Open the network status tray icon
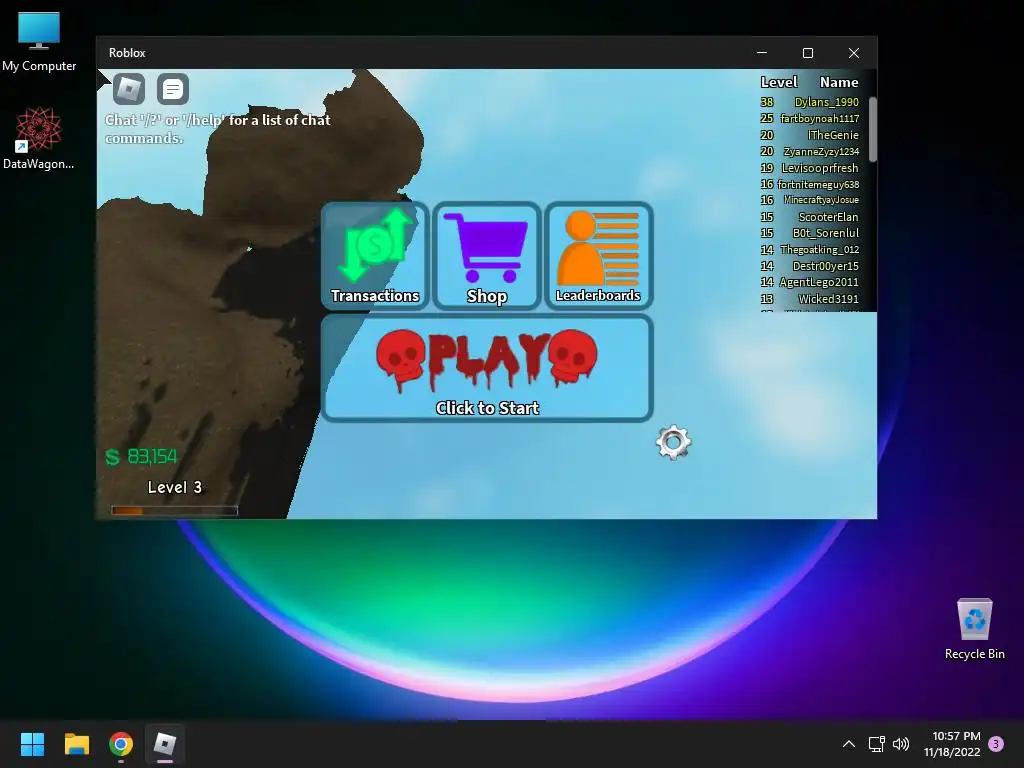Screen dimensions: 1024x768 pyautogui.click(x=876, y=744)
